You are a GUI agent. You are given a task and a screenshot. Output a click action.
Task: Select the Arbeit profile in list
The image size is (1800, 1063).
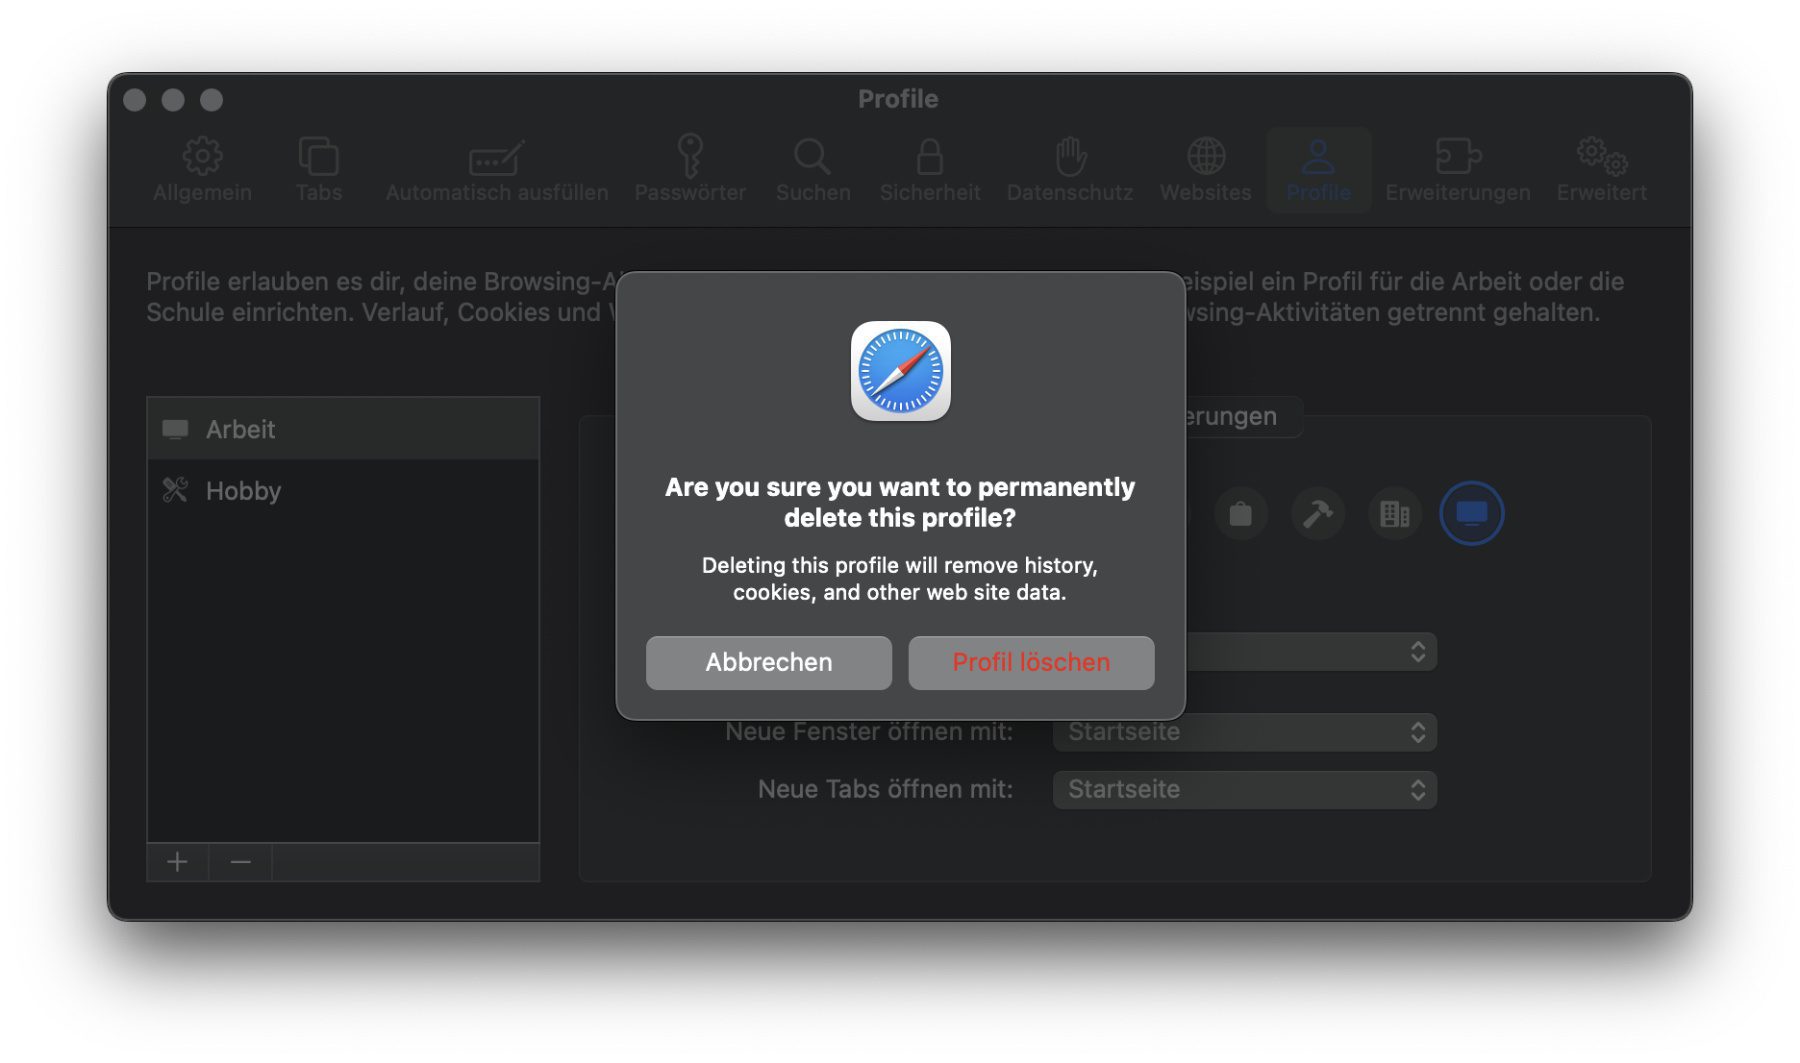coord(343,429)
